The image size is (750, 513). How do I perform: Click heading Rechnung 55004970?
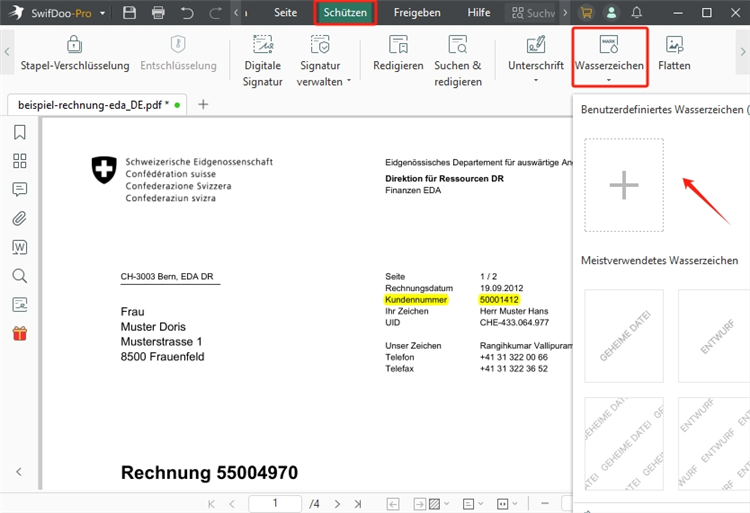coord(210,472)
